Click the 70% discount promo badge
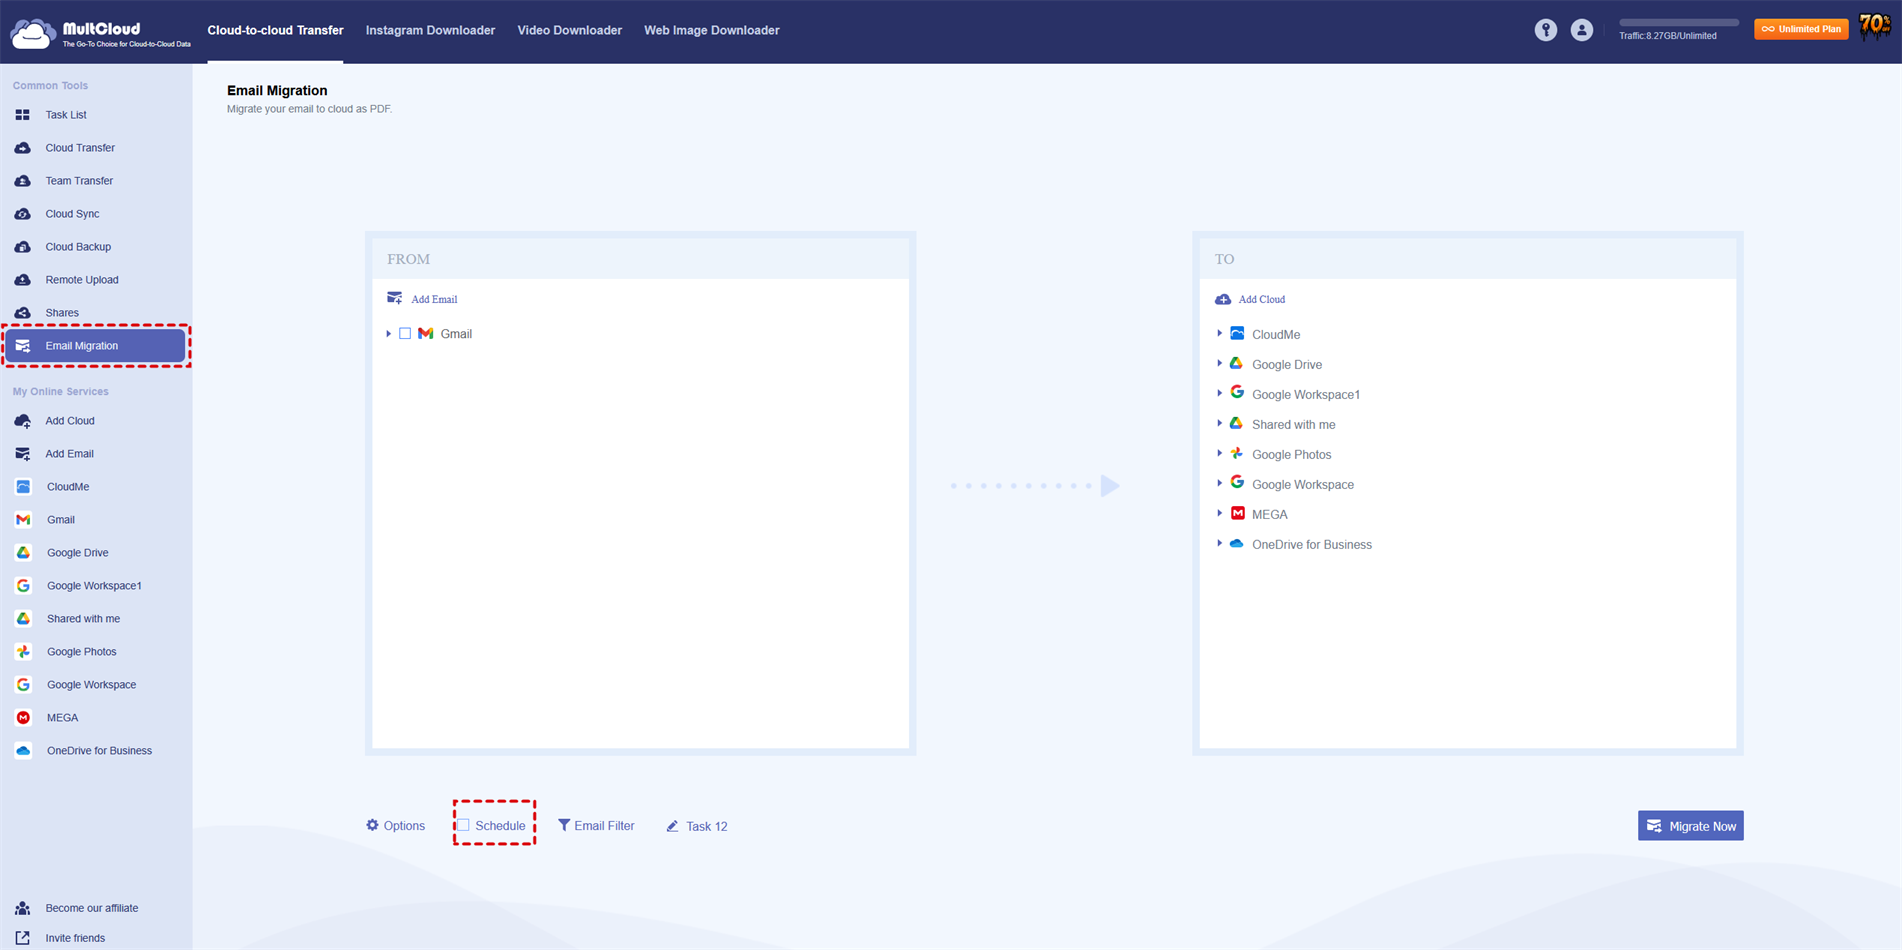This screenshot has width=1902, height=950. [1875, 27]
